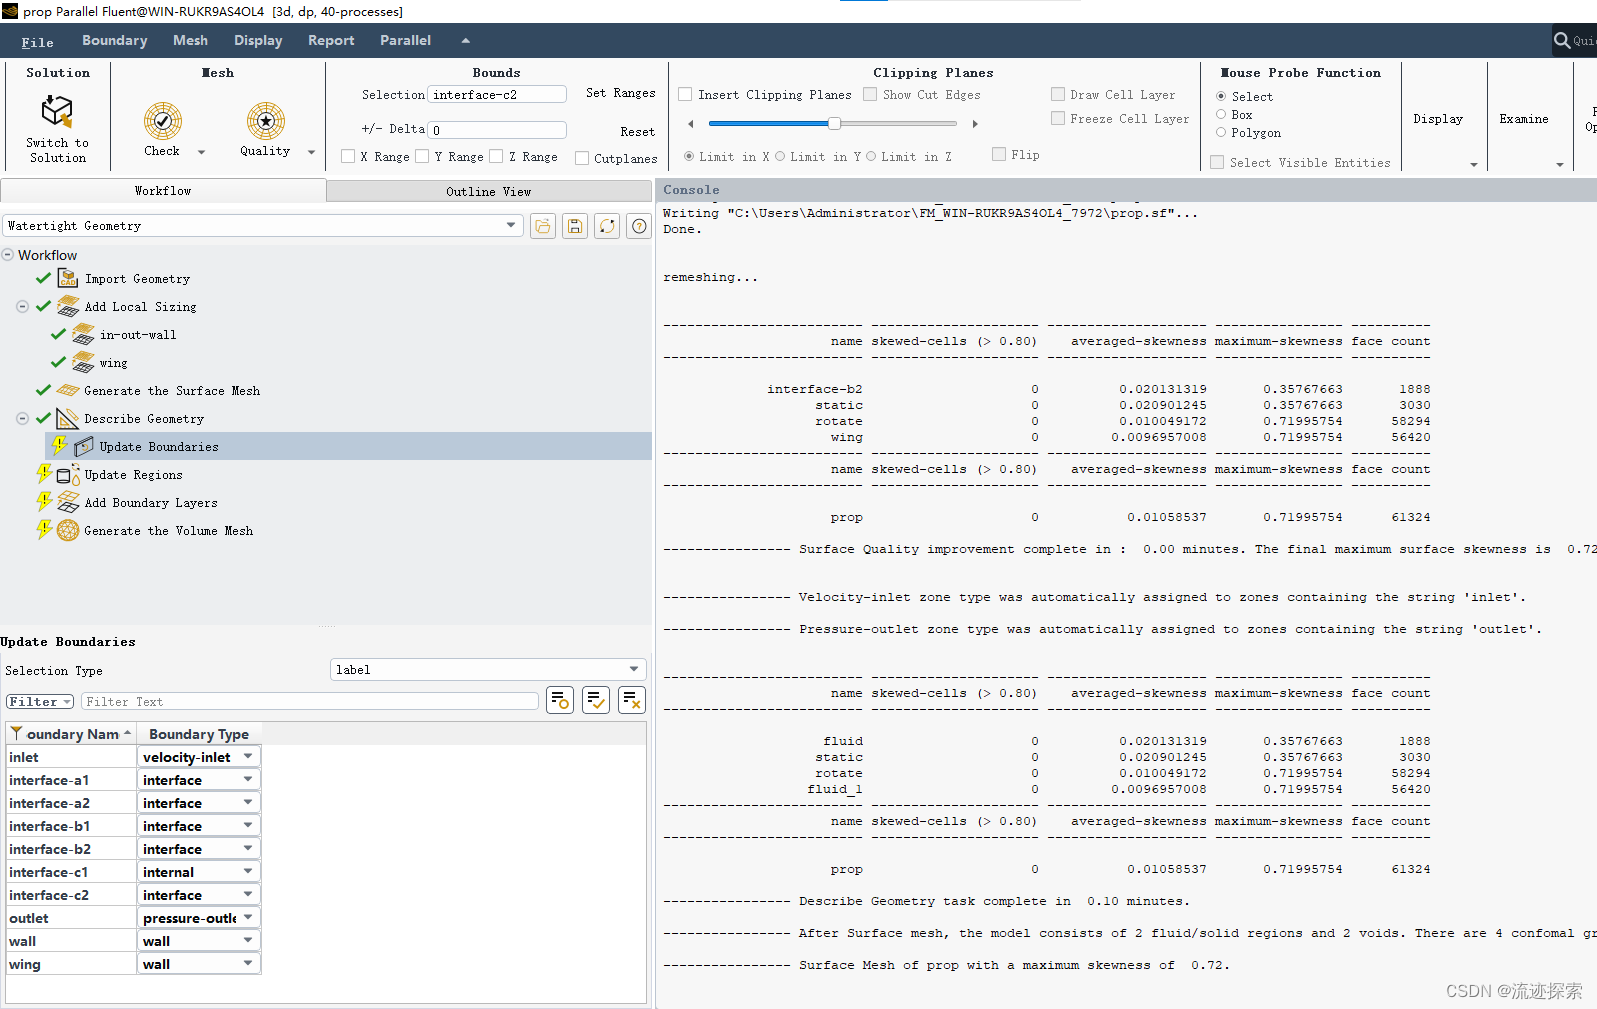Open the Watertight Geometry workflow dropdown

click(262, 226)
